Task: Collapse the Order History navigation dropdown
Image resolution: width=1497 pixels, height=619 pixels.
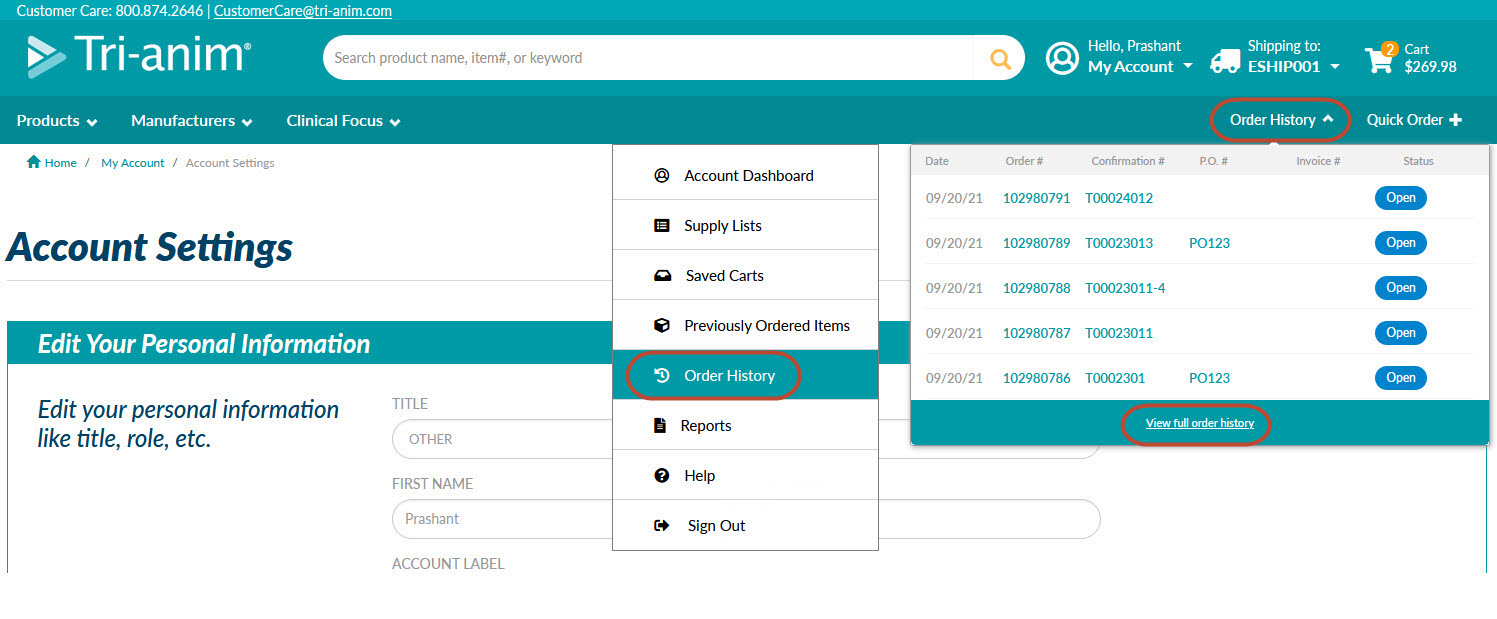Action: coord(1281,120)
